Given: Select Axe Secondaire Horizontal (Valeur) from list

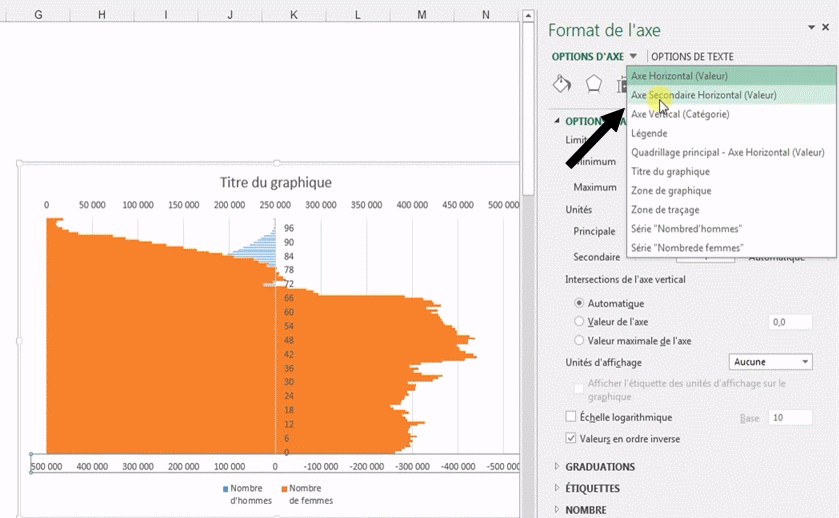Looking at the screenshot, I should 703,95.
